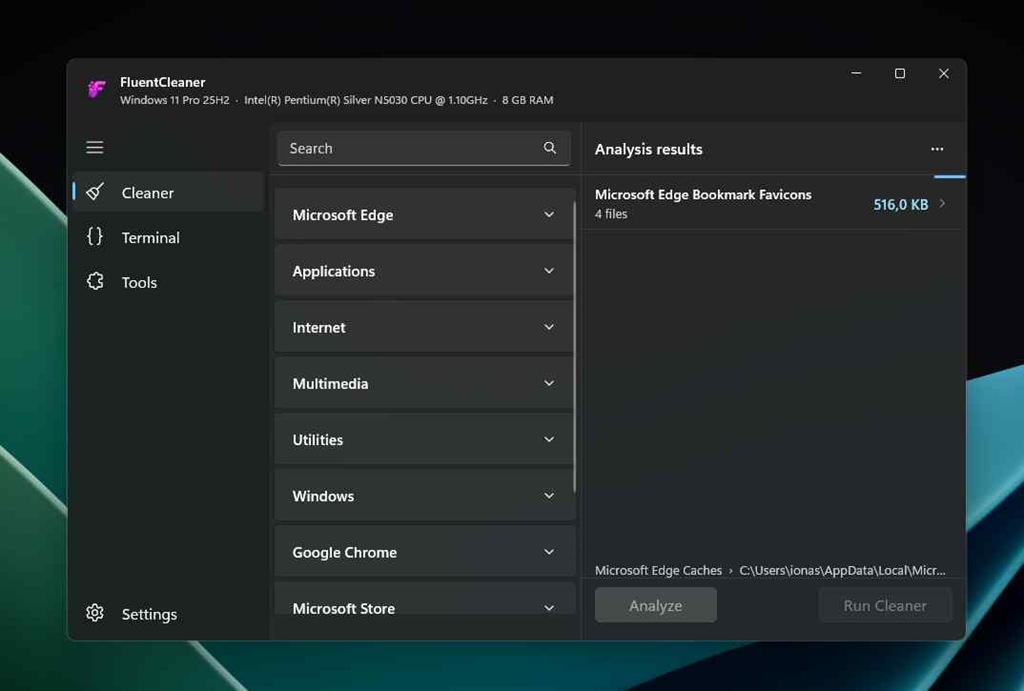The height and width of the screenshot is (691, 1024).
Task: Open Microsoft Edge Bookmark Favicons details arrow
Action: [942, 204]
